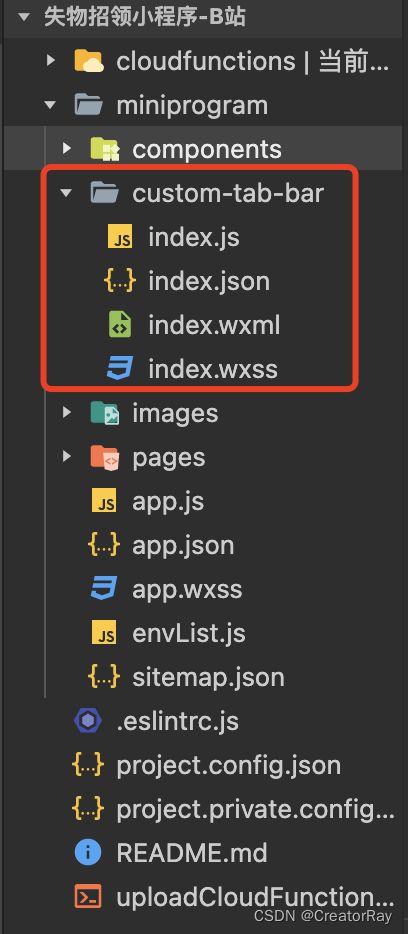Image resolution: width=408 pixels, height=934 pixels.
Task: Select the pages folder name
Action: (x=169, y=458)
